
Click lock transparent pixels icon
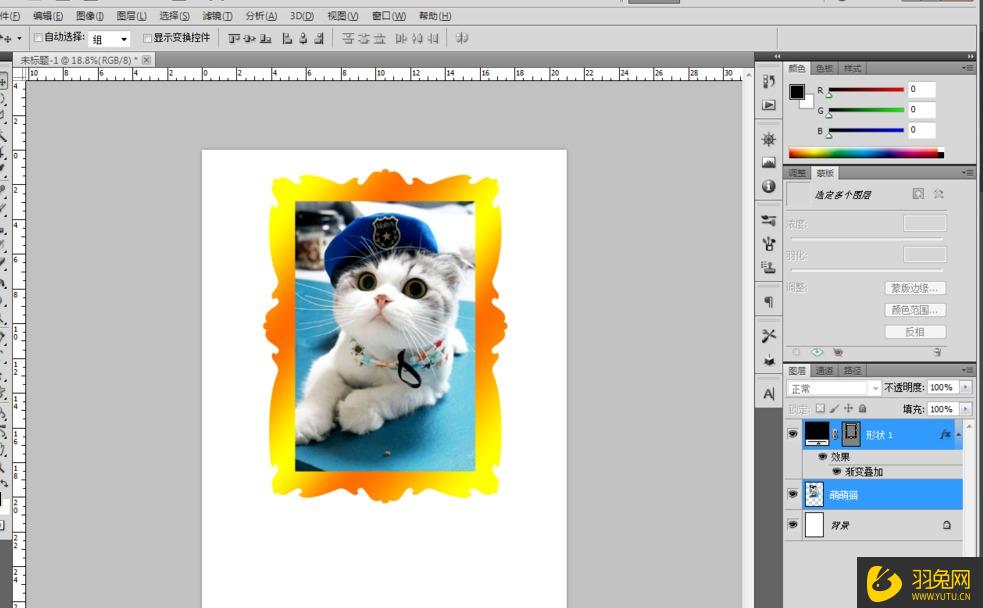point(820,409)
